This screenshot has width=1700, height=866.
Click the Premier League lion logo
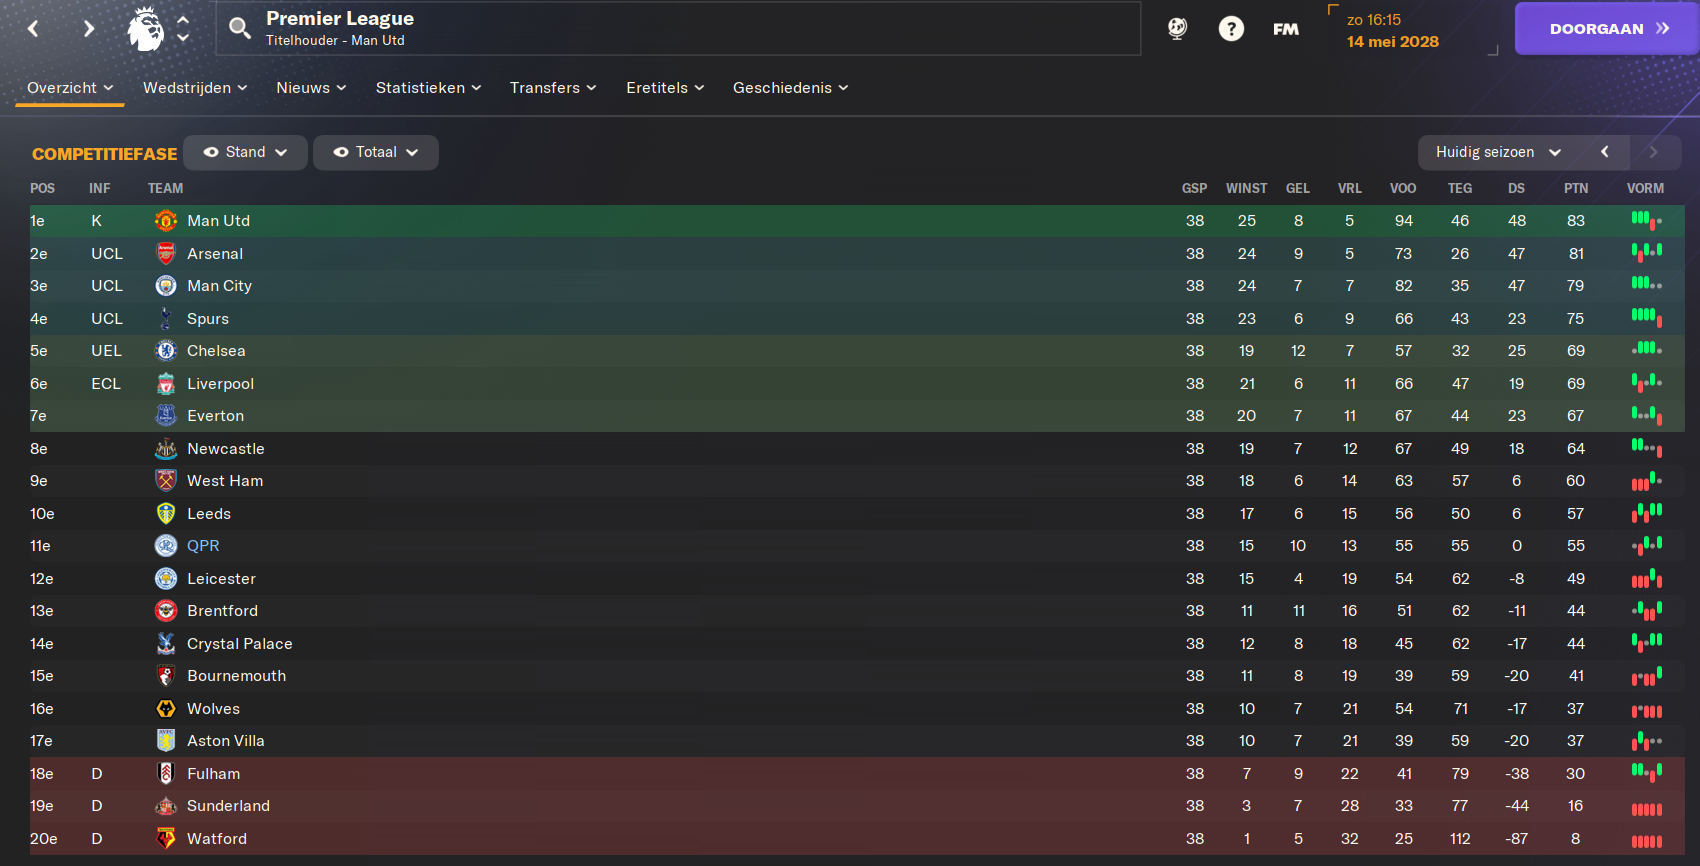[x=146, y=28]
